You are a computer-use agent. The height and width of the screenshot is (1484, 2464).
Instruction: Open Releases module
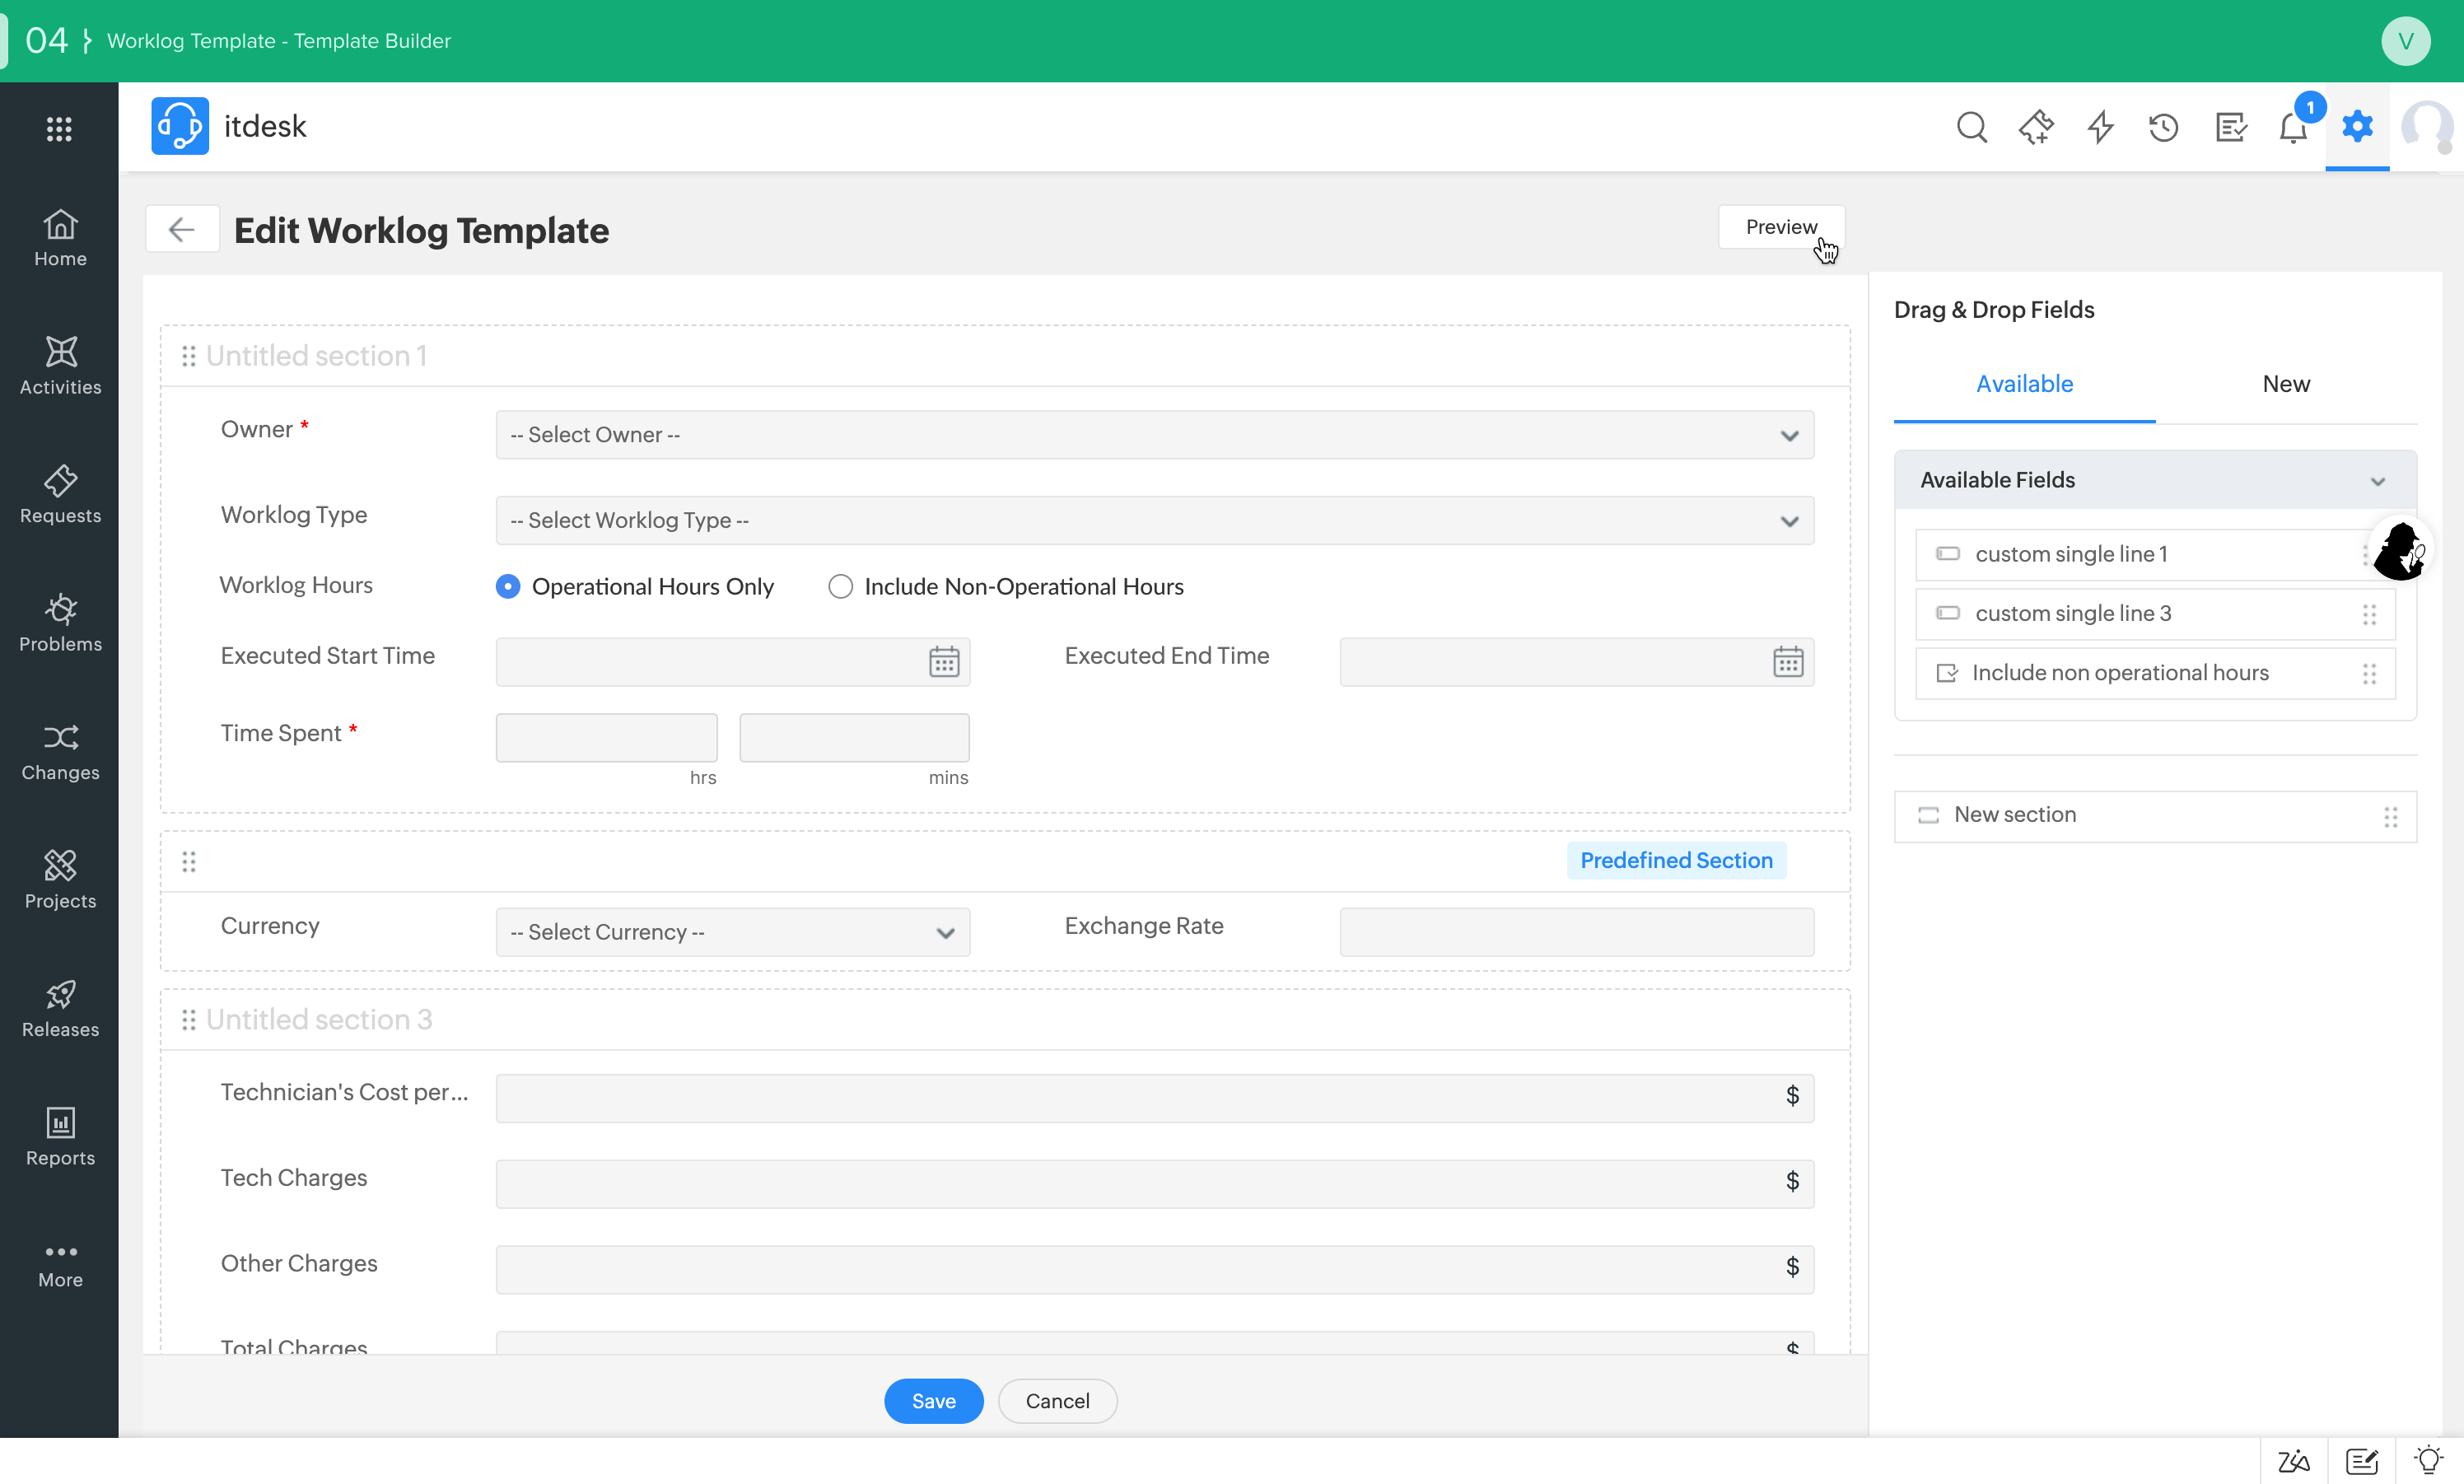point(60,1009)
